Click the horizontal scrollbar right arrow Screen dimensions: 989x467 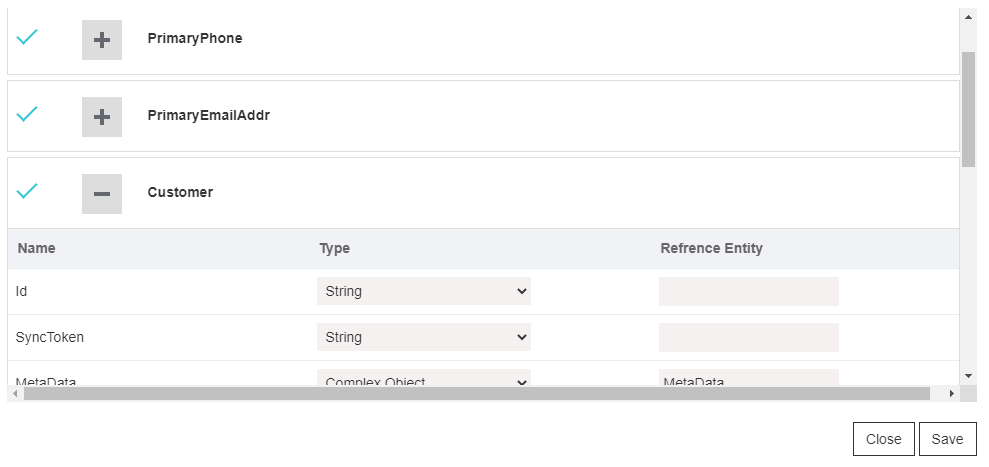click(952, 394)
